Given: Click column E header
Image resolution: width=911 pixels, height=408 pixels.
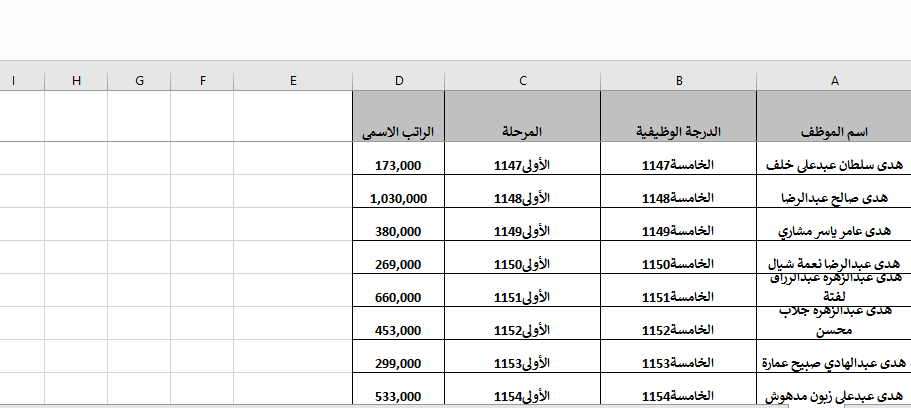Looking at the screenshot, I should 293,80.
